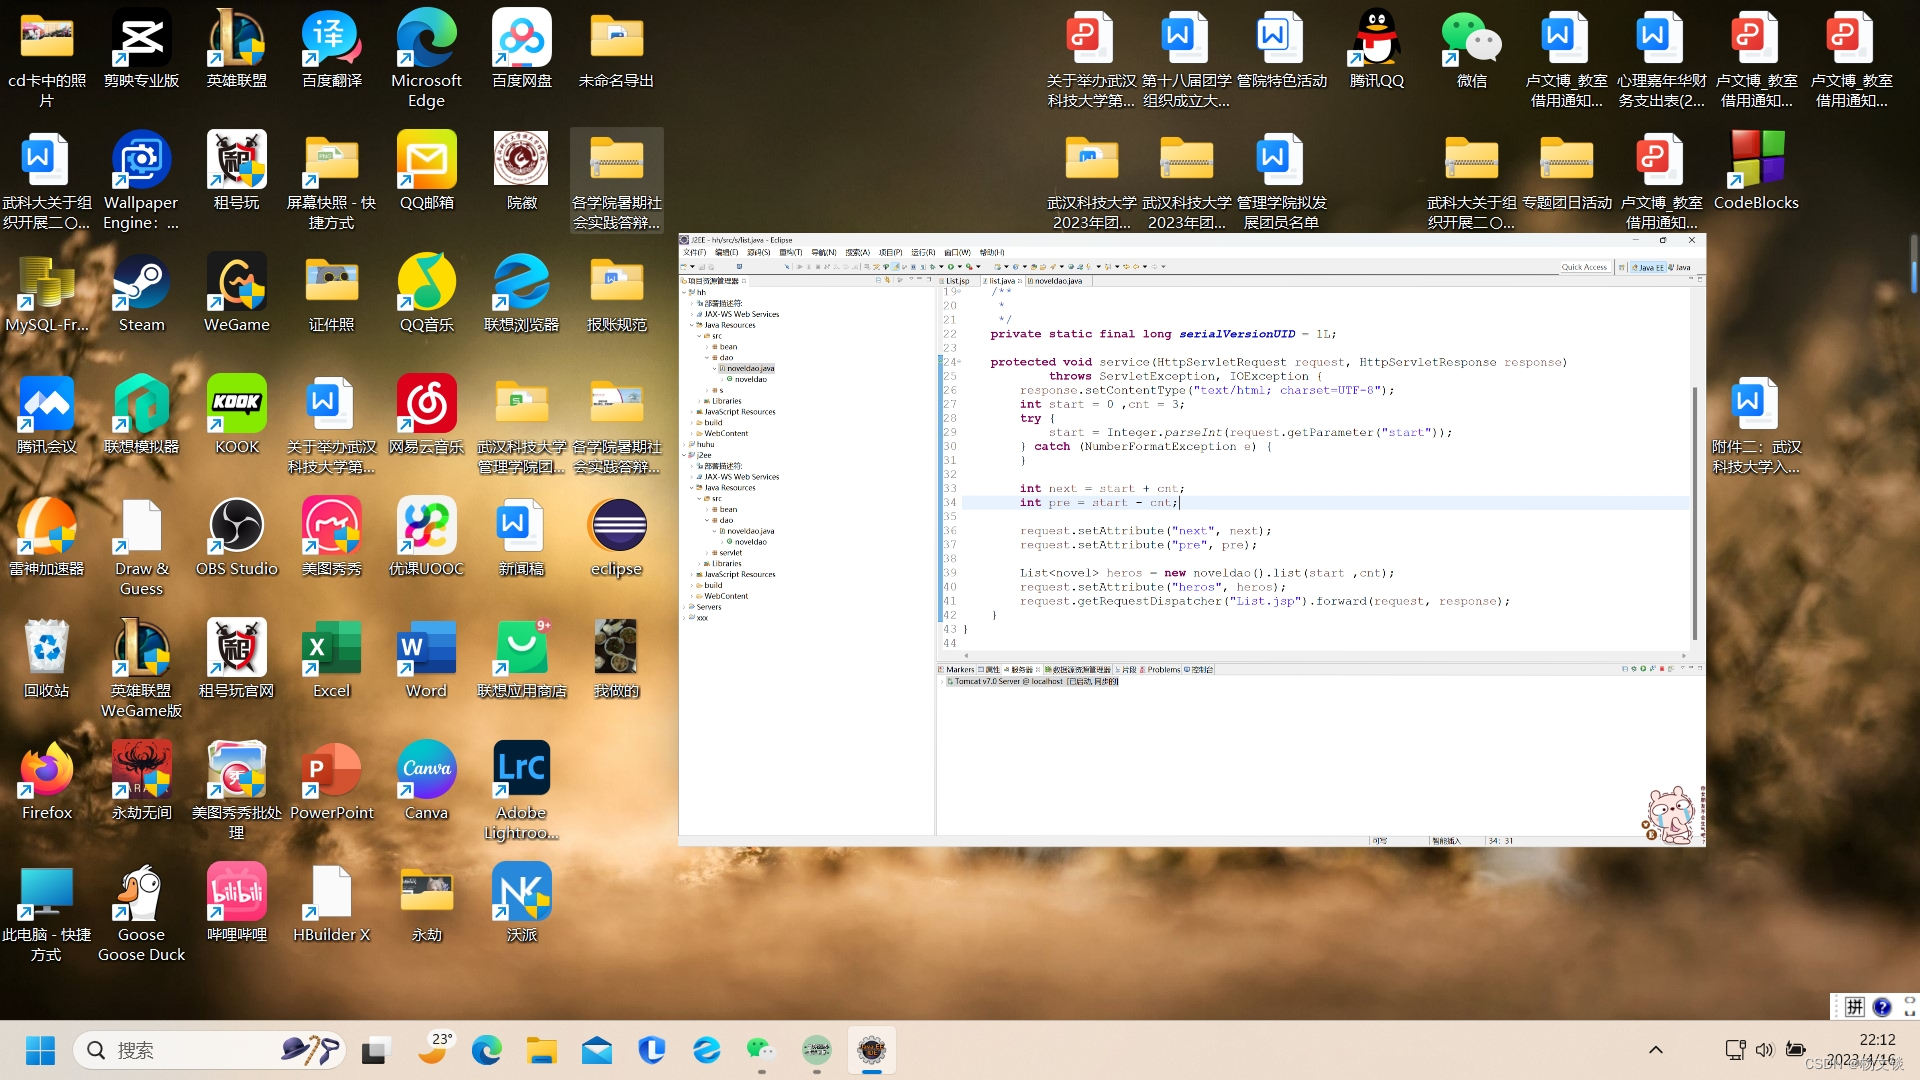The width and height of the screenshot is (1920, 1080).
Task: Click the green Run button in Eclipse toolbar
Action: (951, 267)
